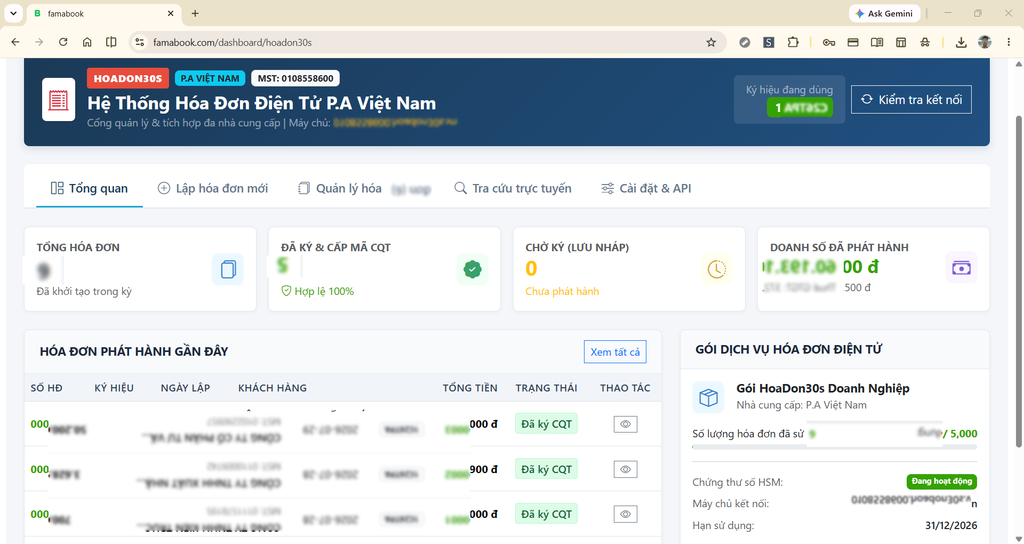Click the box icon for Gói HoaDon30s
1024x544 pixels.
point(709,397)
